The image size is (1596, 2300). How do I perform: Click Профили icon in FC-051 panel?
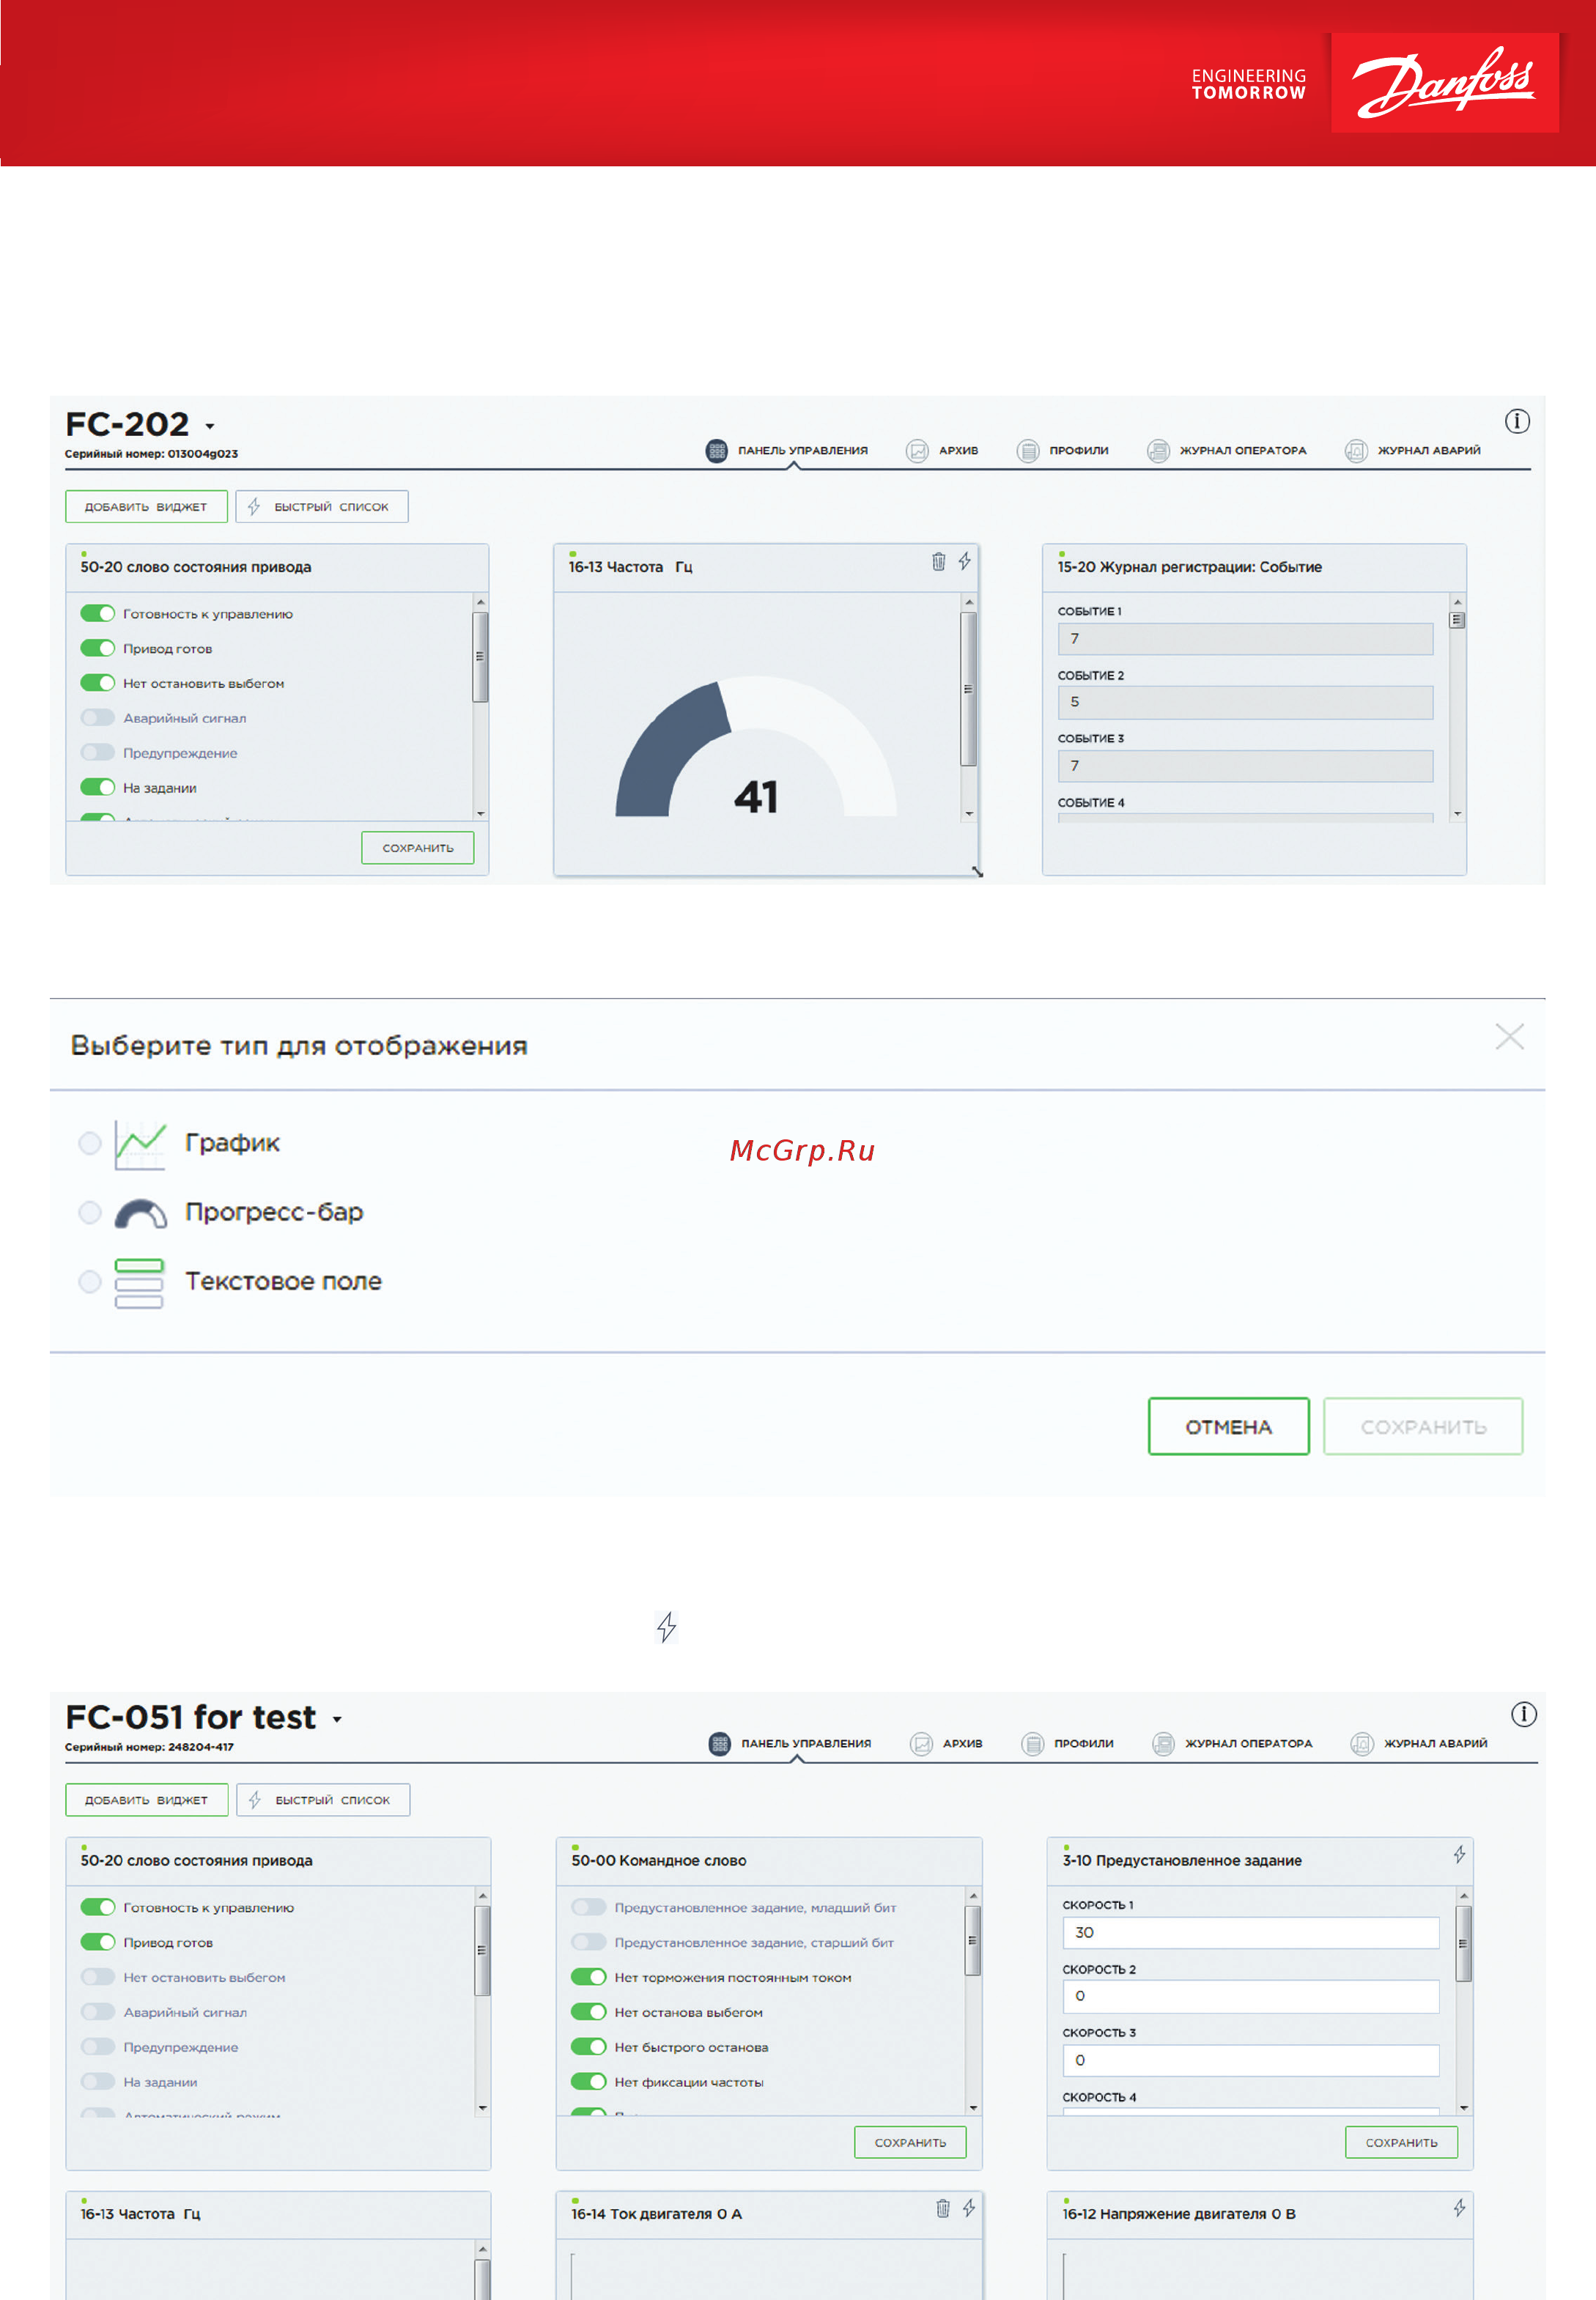1032,1744
